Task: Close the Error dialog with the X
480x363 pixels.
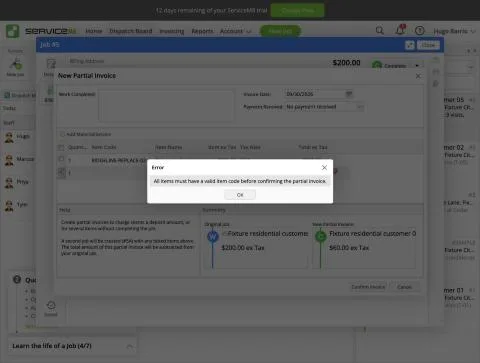Action: pos(324,167)
